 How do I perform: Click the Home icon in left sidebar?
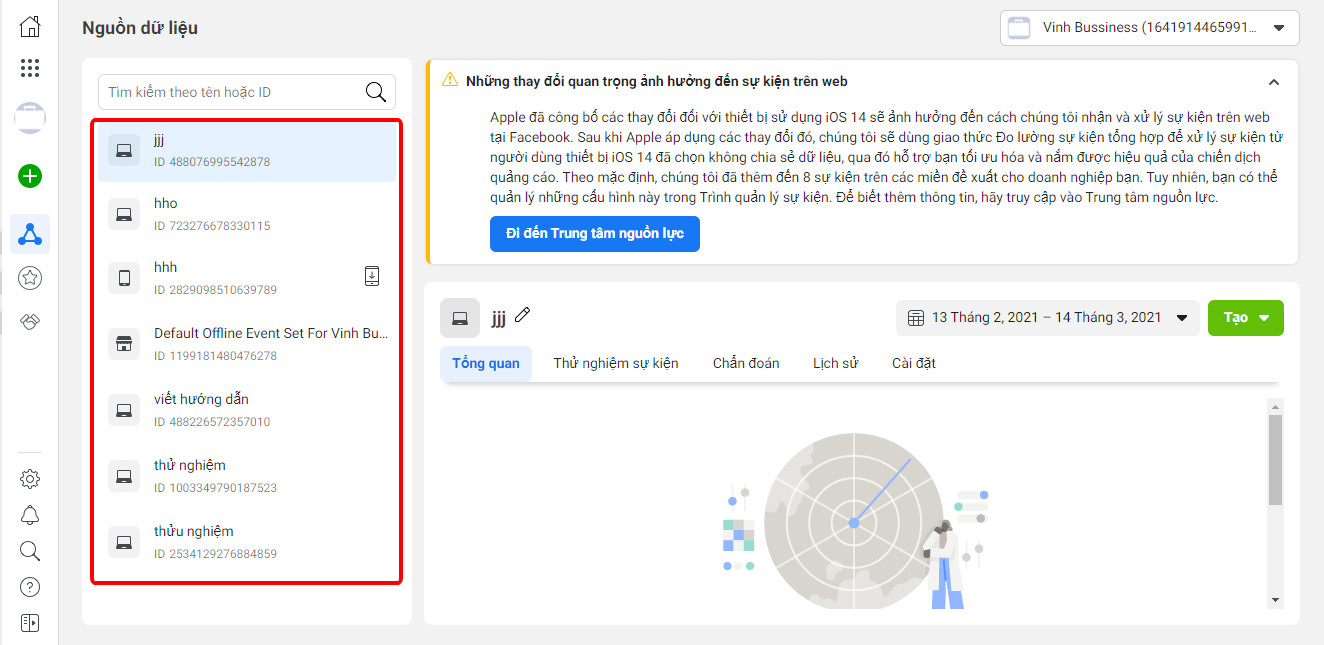pyautogui.click(x=30, y=26)
